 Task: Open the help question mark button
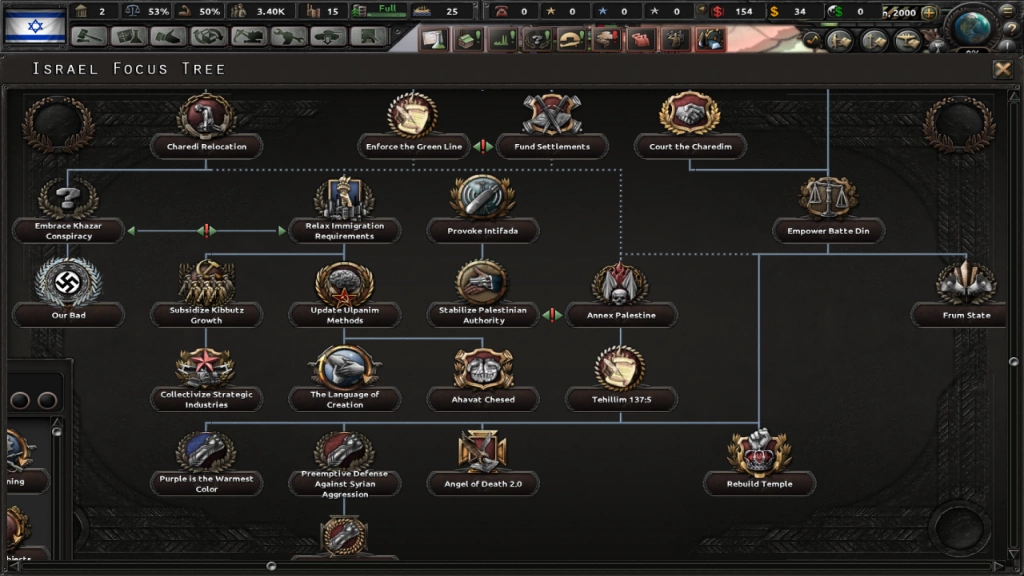coord(1012,28)
